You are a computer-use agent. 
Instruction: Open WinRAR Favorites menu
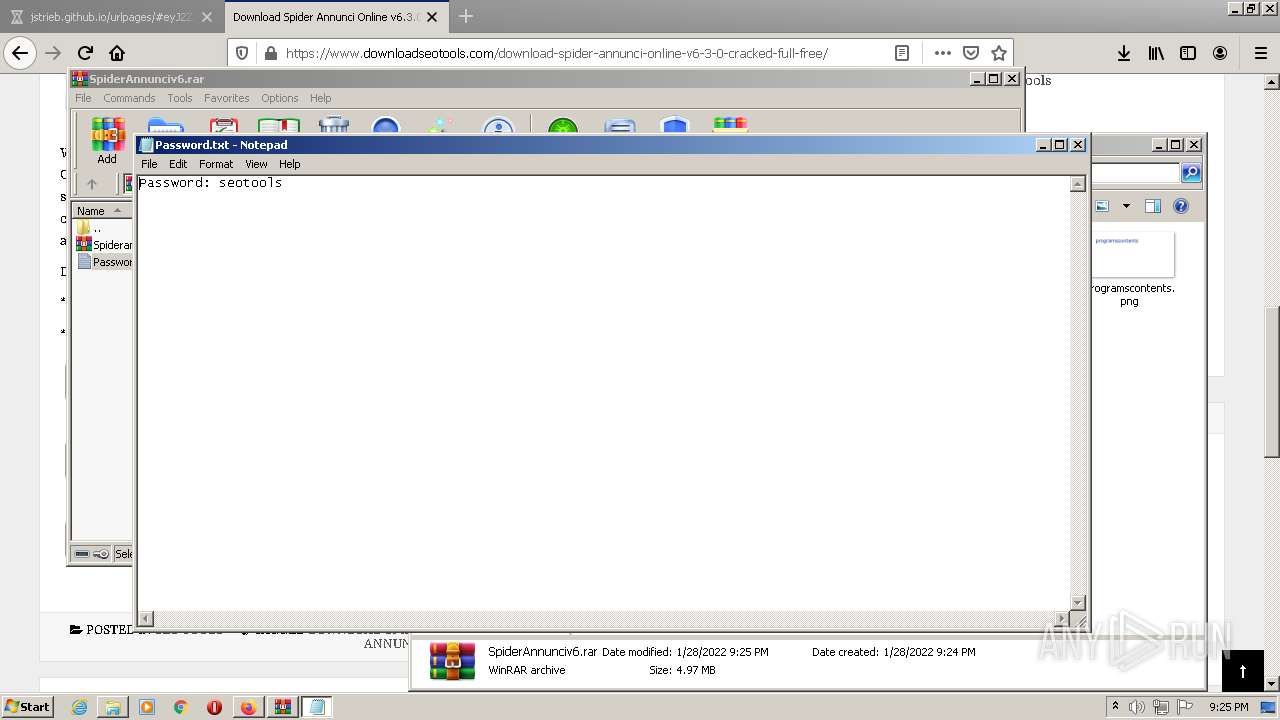[x=227, y=98]
